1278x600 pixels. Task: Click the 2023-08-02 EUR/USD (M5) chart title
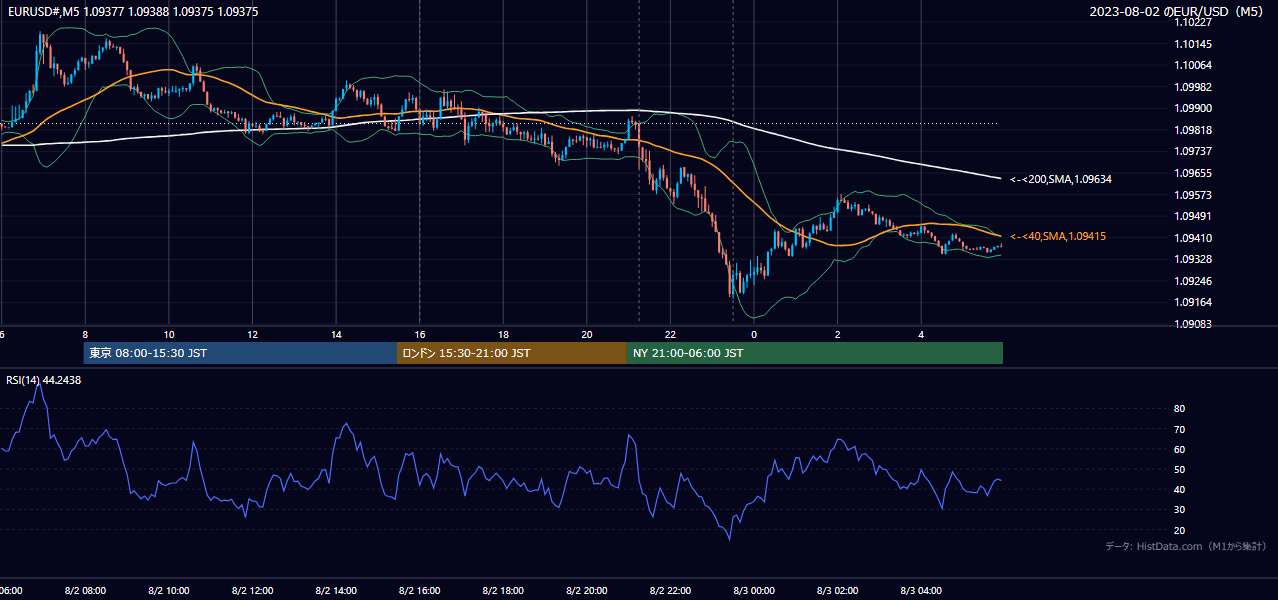1177,11
